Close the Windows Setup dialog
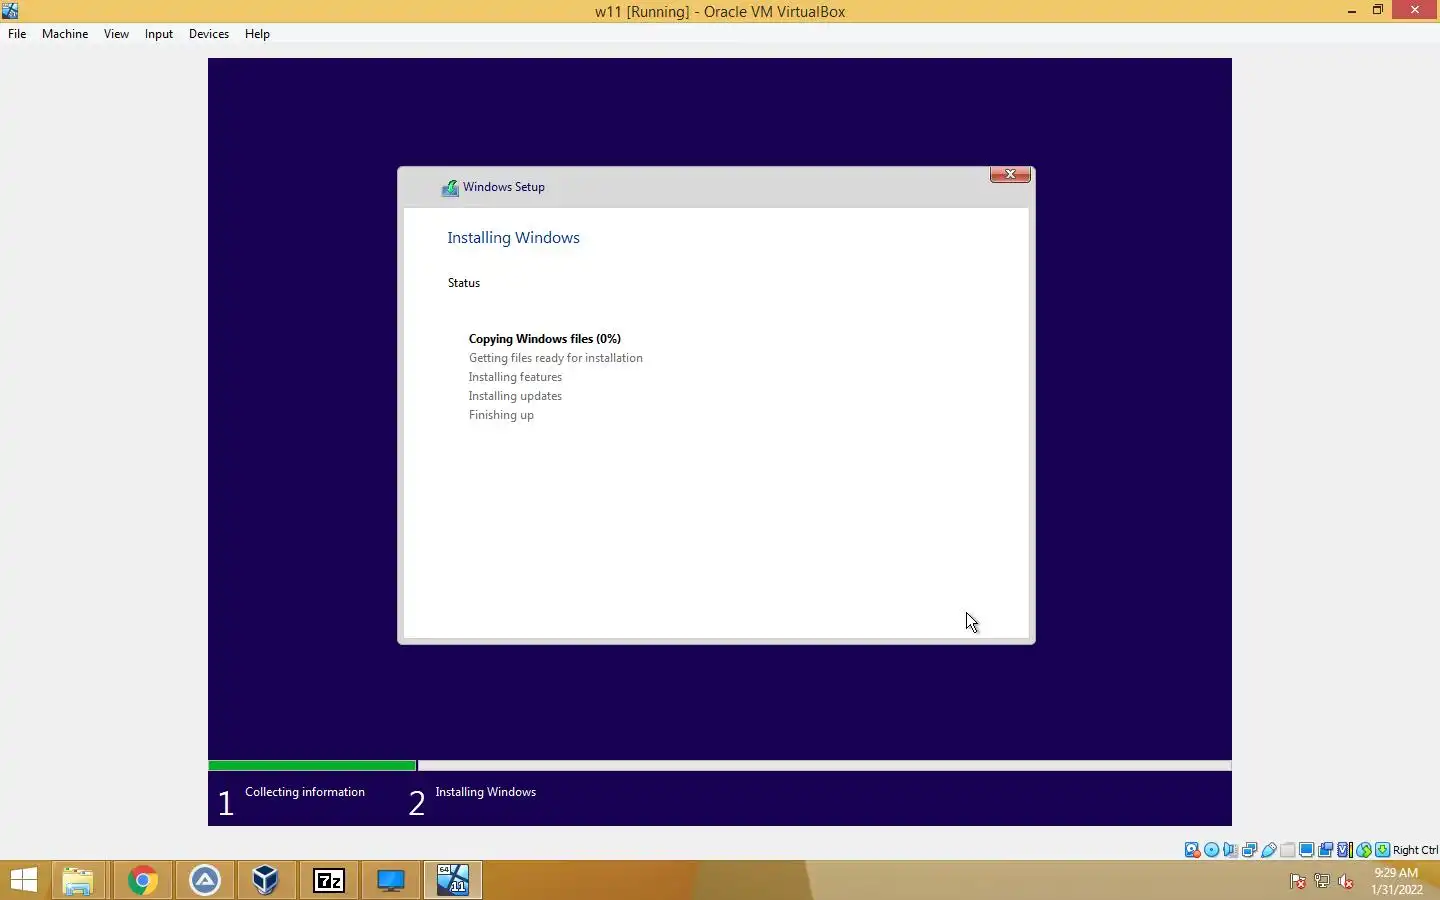 tap(1010, 174)
